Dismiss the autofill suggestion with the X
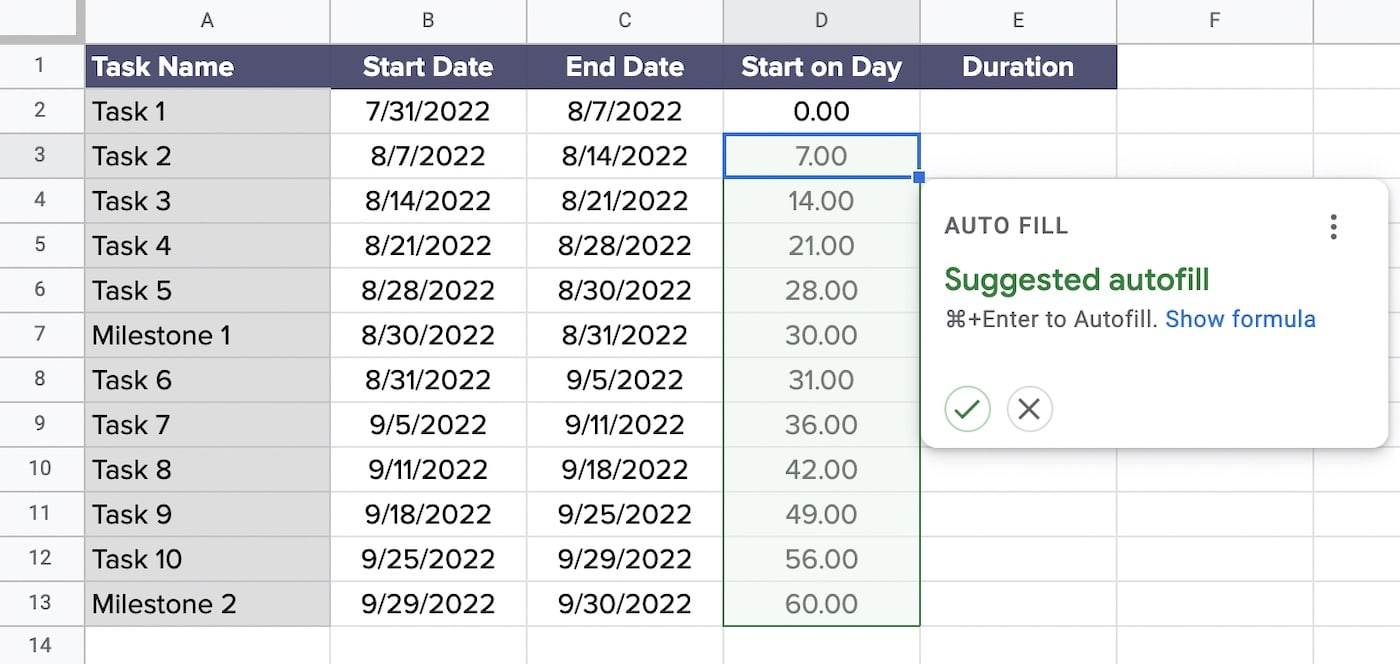Viewport: 1400px width, 664px height. click(1029, 408)
